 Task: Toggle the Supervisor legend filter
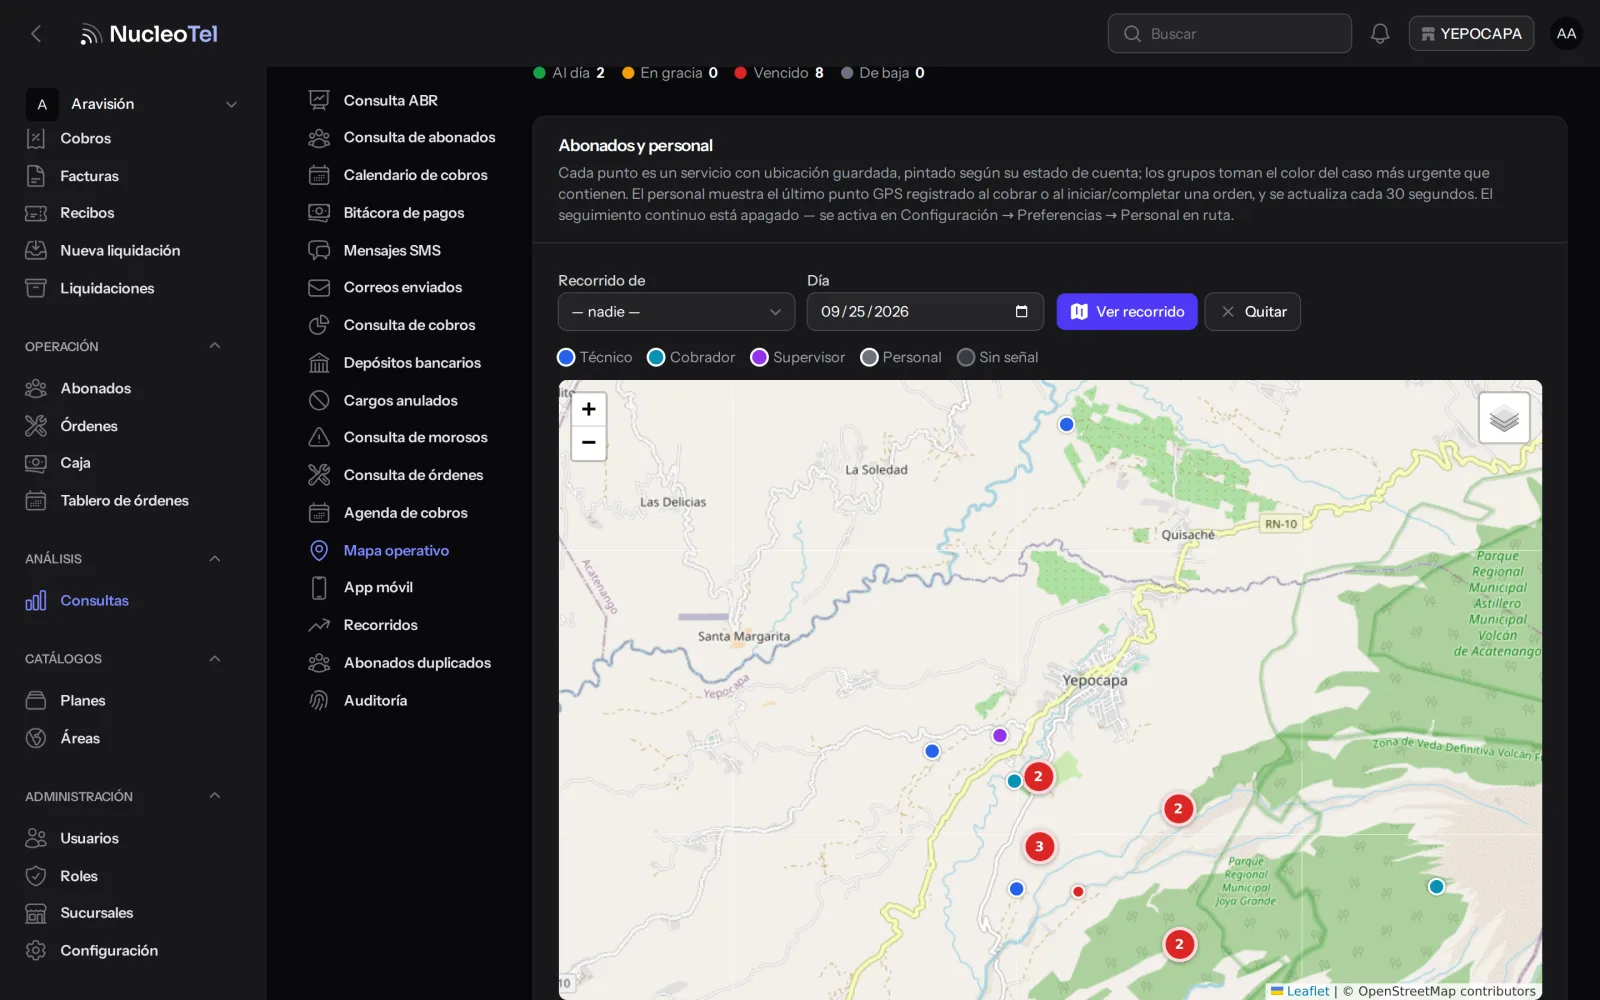click(798, 357)
